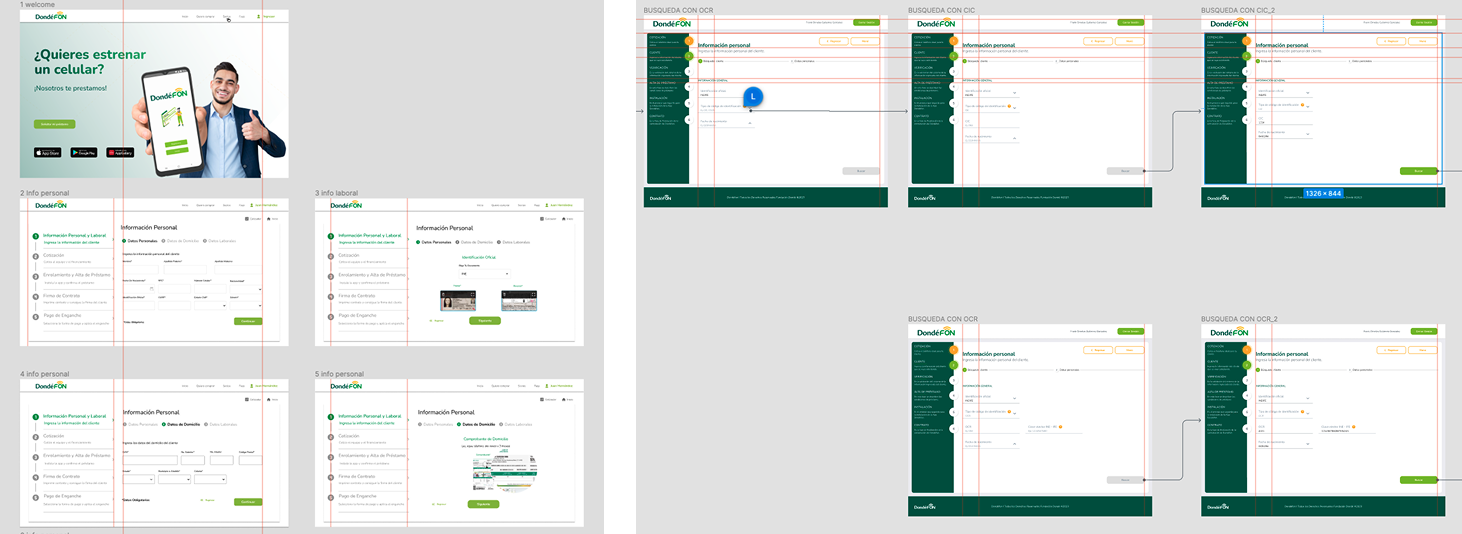
Task: Click green 'Continuar' button in 2 info personal
Action: coord(248,321)
